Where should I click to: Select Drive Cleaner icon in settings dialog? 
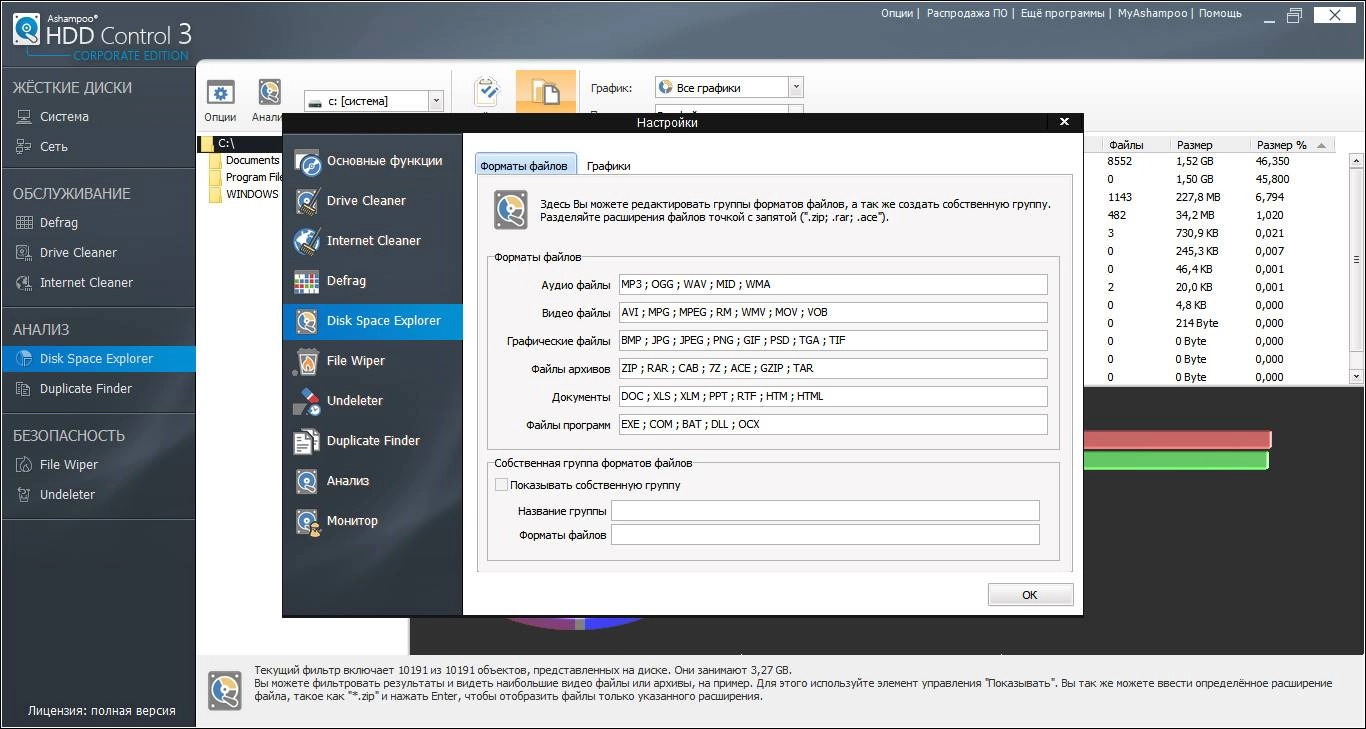coord(308,201)
